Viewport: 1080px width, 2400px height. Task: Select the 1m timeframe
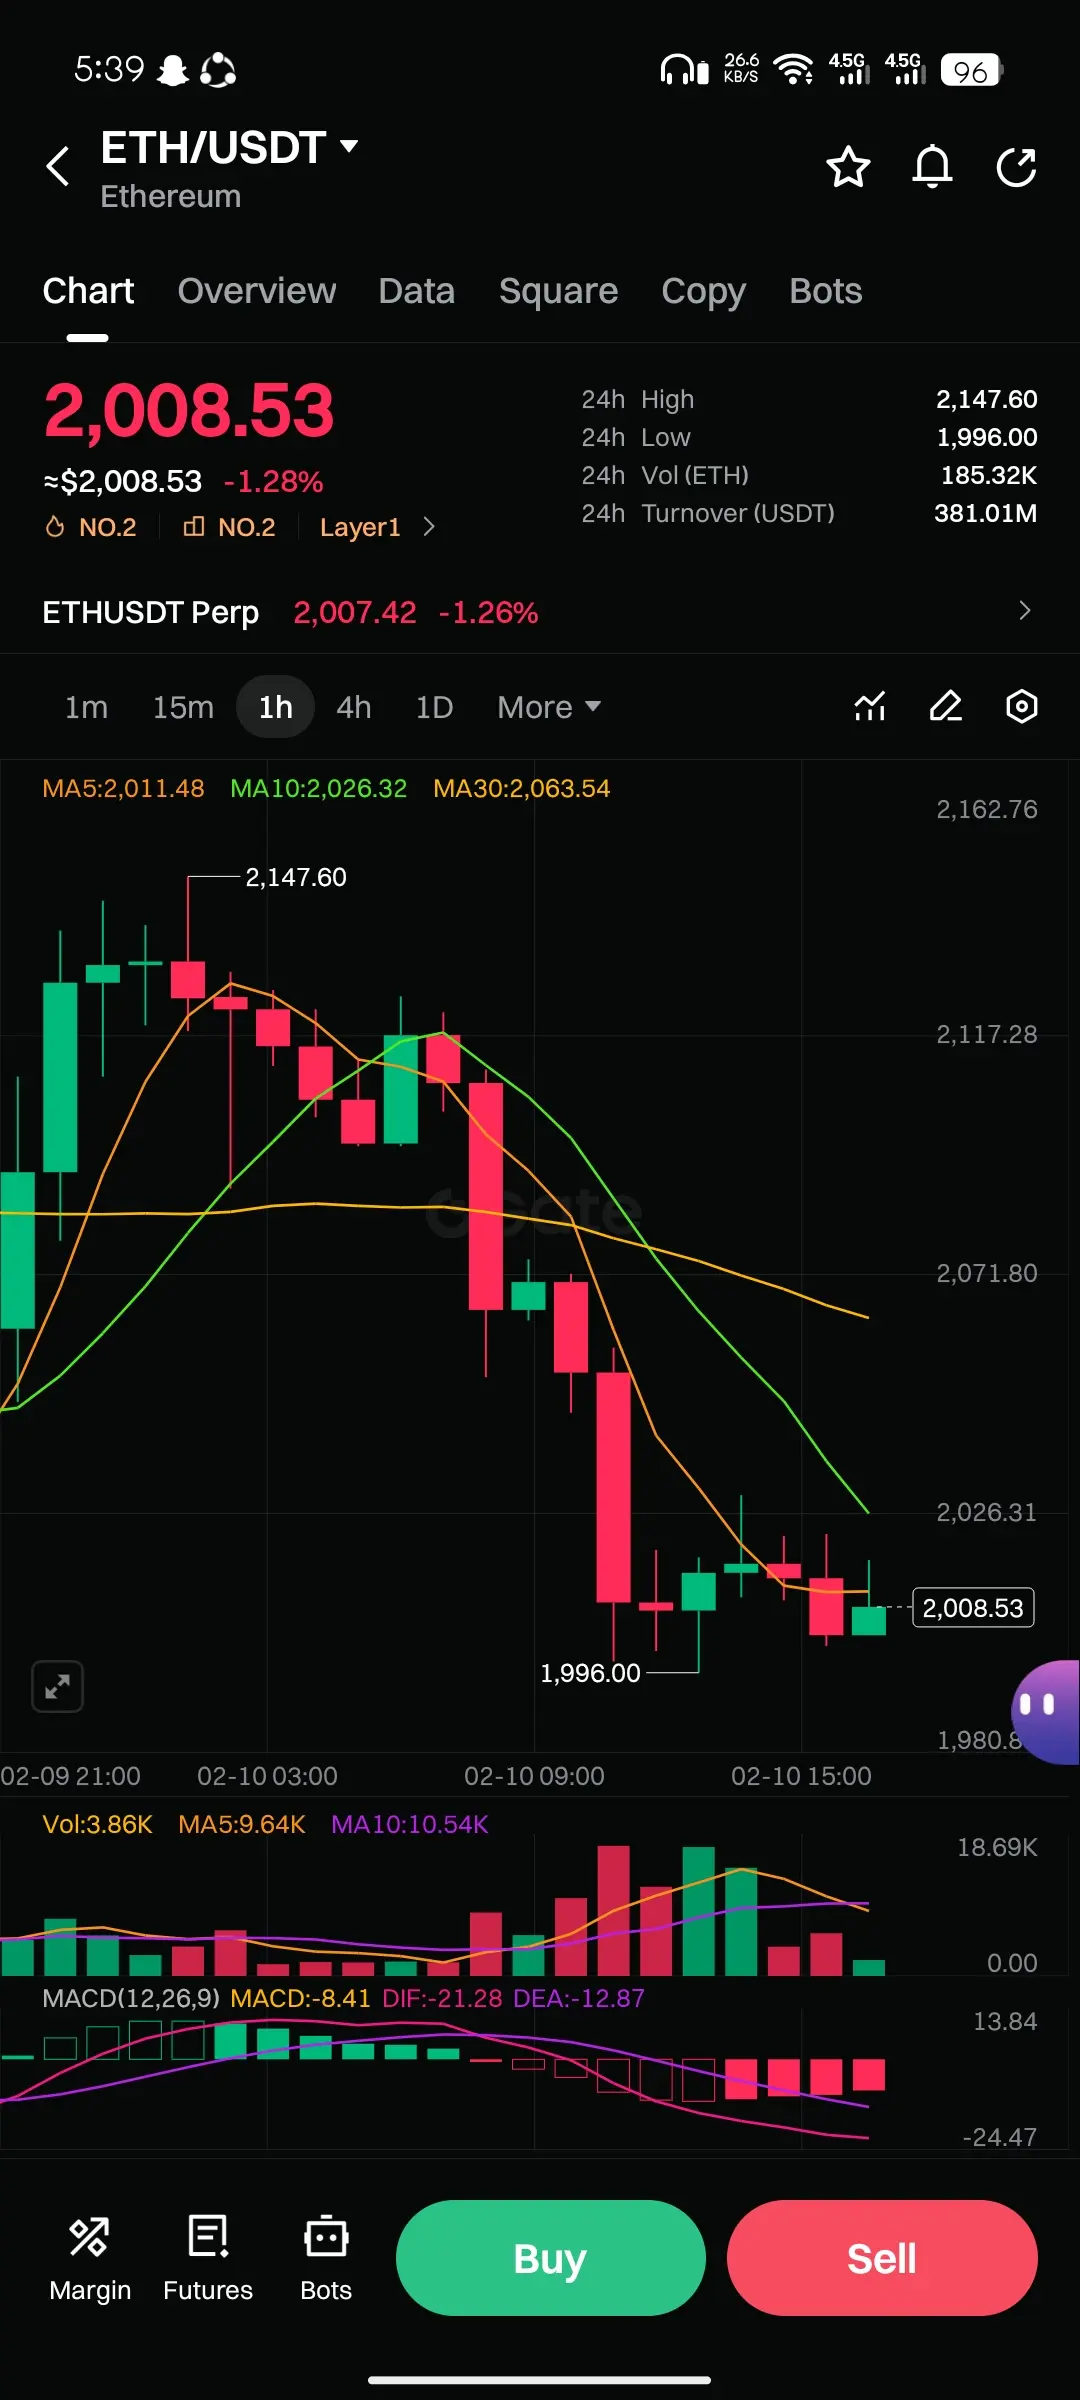point(86,707)
